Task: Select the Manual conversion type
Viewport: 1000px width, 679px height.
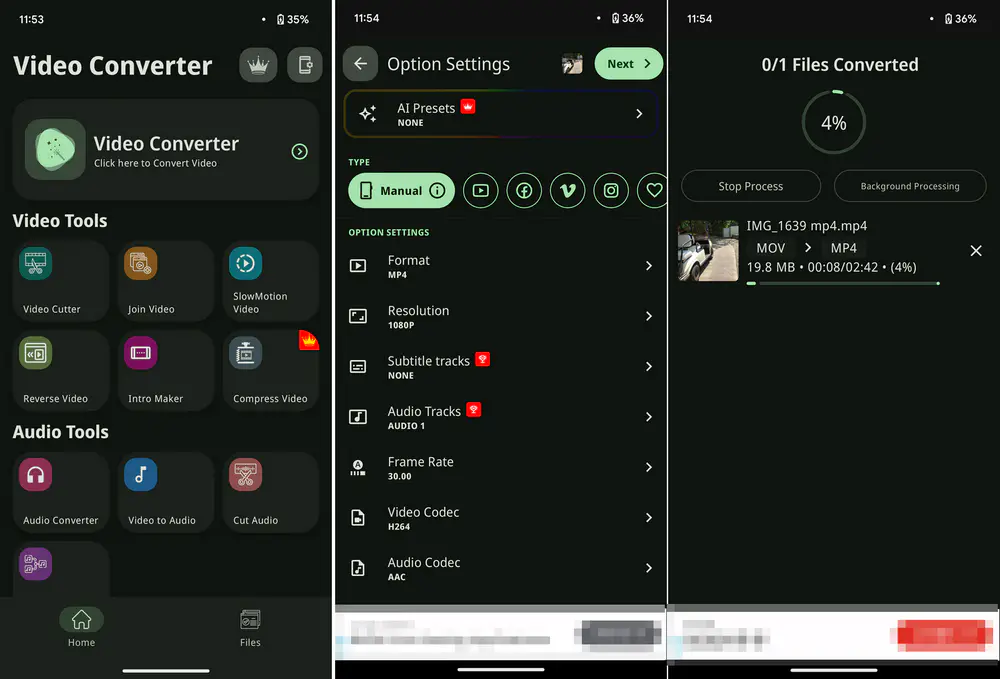Action: tap(401, 190)
